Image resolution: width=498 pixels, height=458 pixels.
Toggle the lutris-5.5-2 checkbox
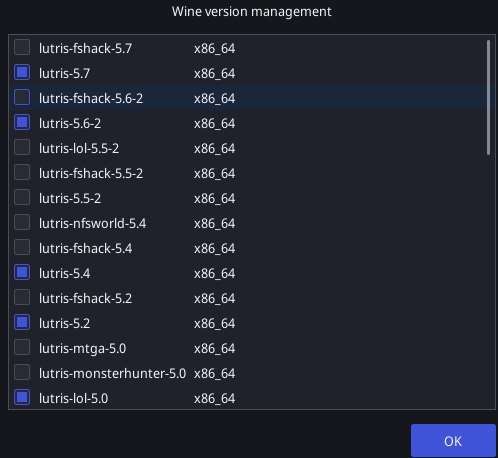pos(22,197)
